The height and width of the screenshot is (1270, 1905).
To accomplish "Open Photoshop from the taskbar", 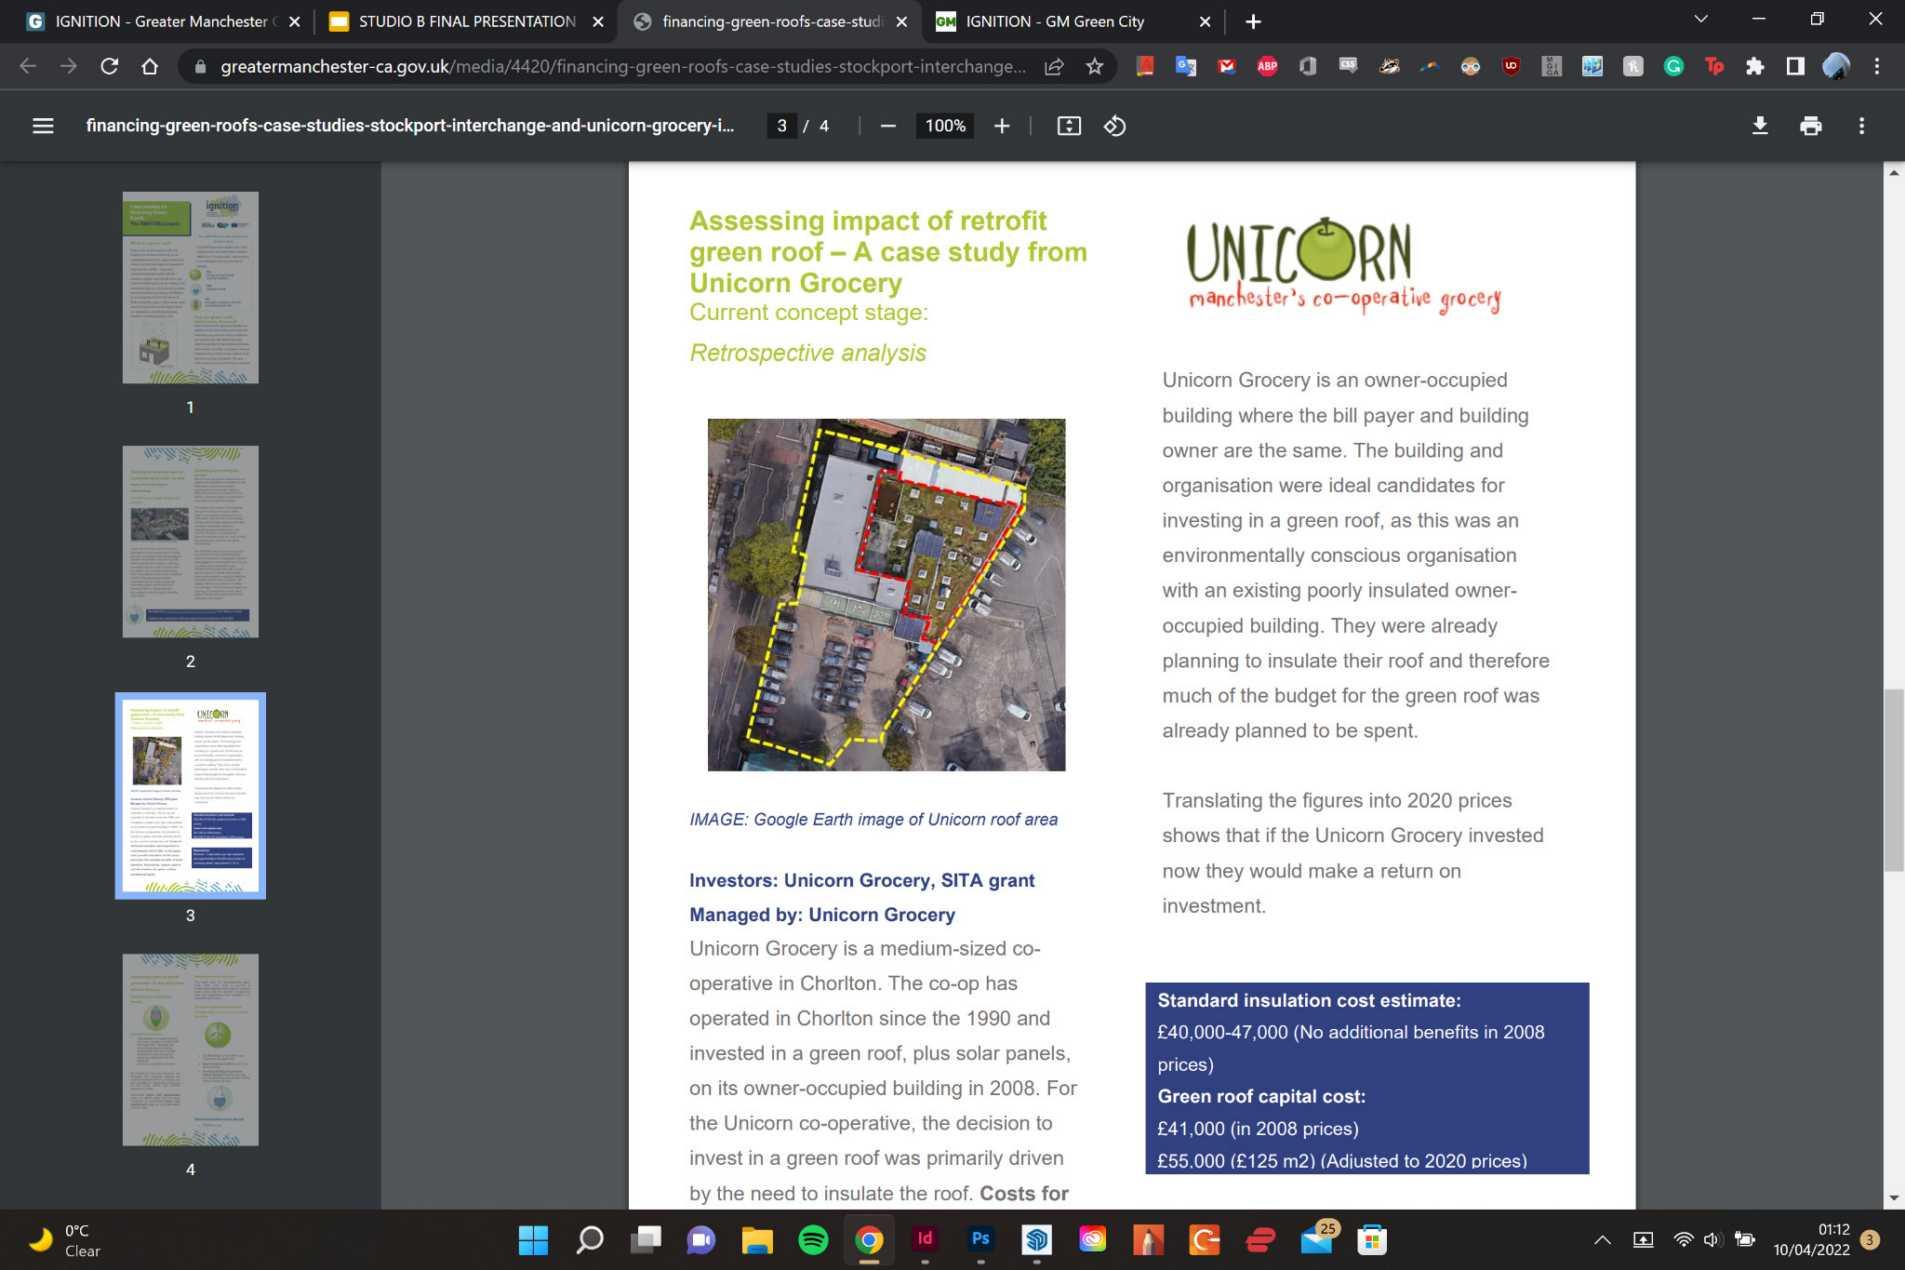I will click(x=981, y=1240).
